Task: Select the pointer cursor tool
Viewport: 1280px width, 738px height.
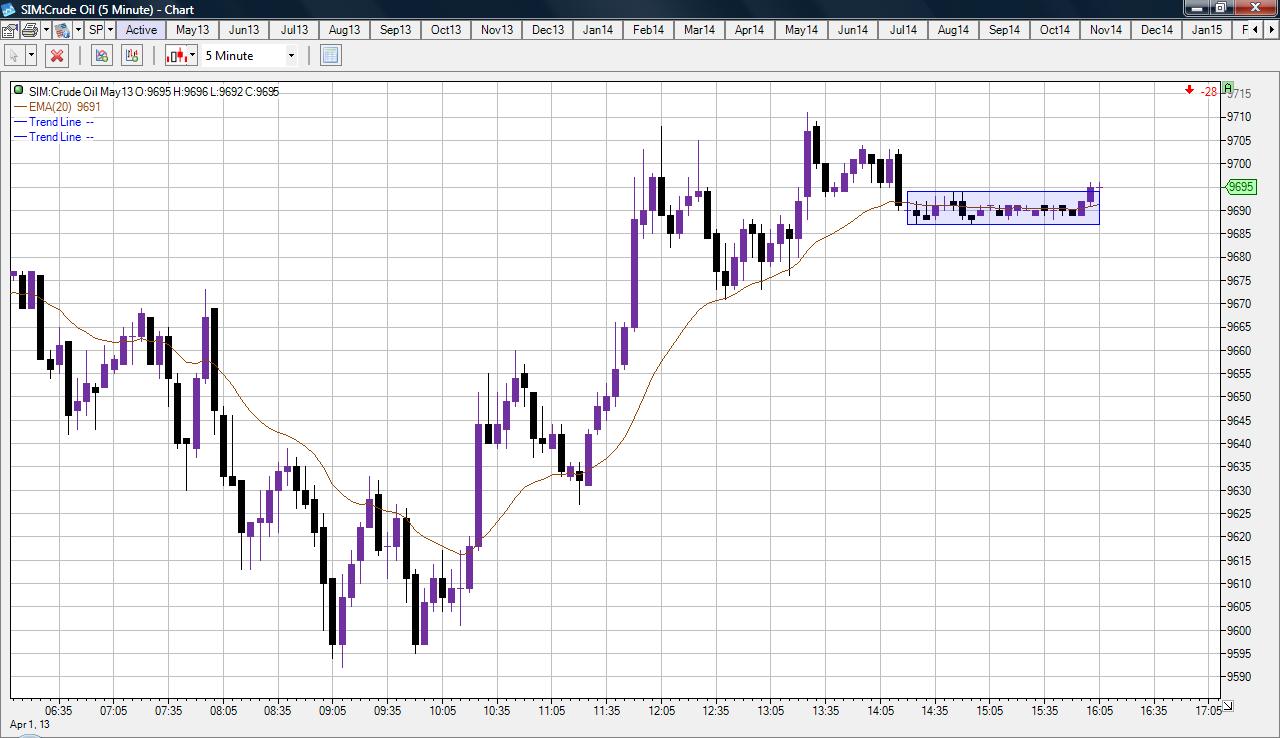Action: (15, 56)
